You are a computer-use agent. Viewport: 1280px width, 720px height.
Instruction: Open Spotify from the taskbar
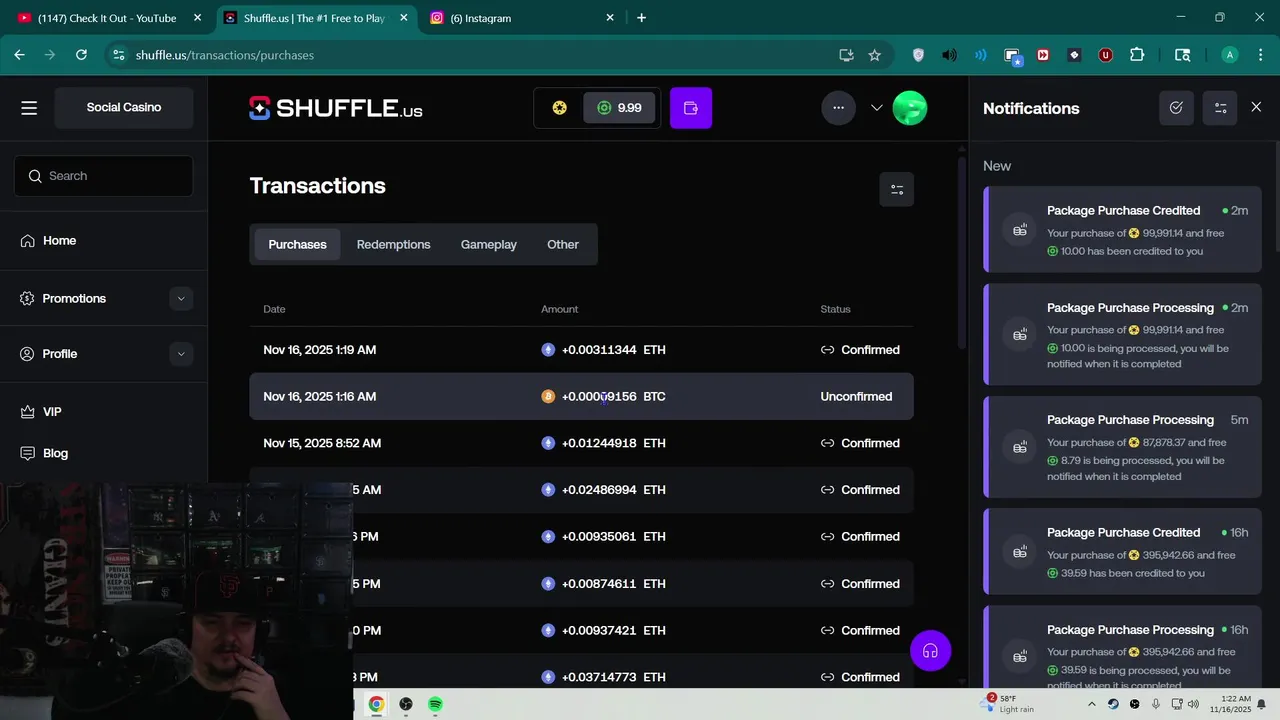[x=436, y=704]
